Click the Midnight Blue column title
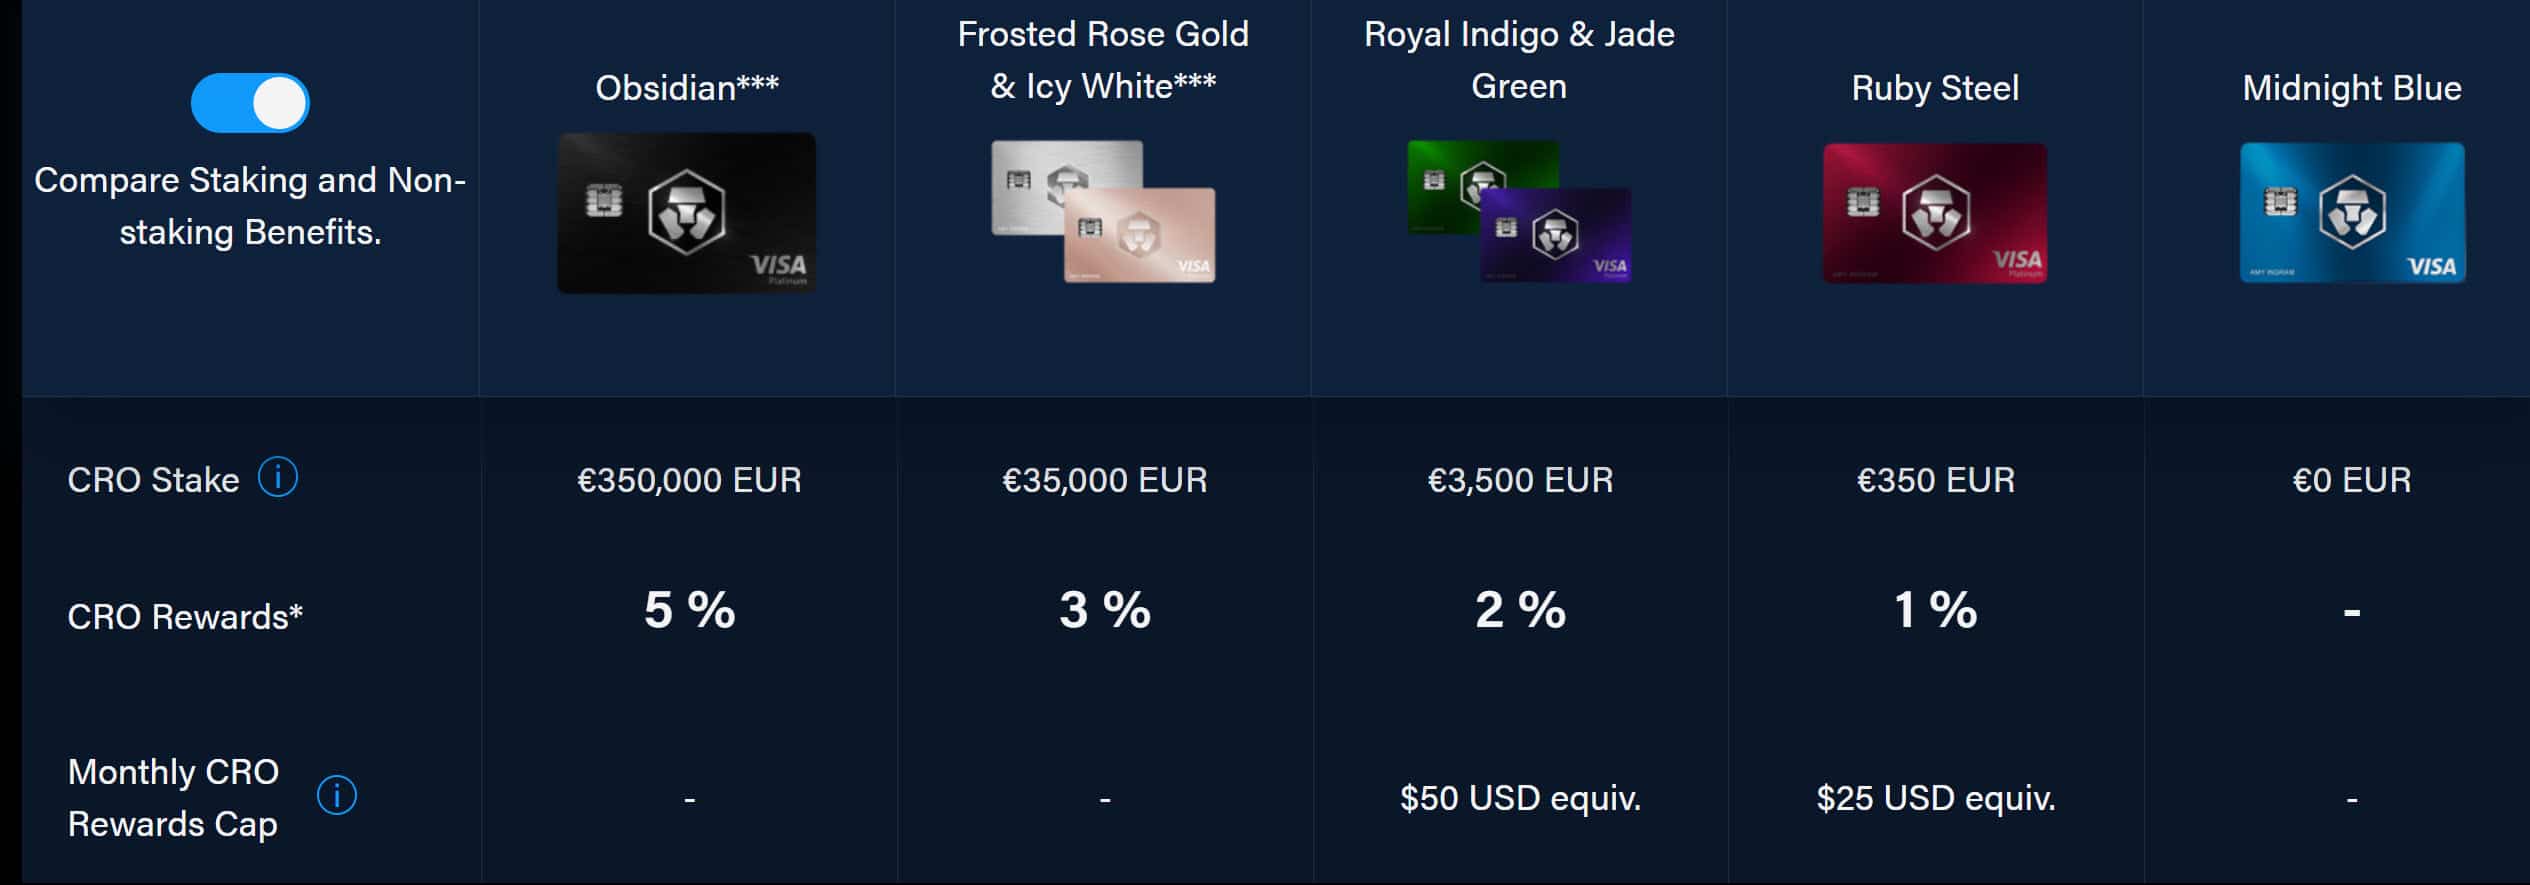Screen dimensions: 2530x885 [2352, 88]
